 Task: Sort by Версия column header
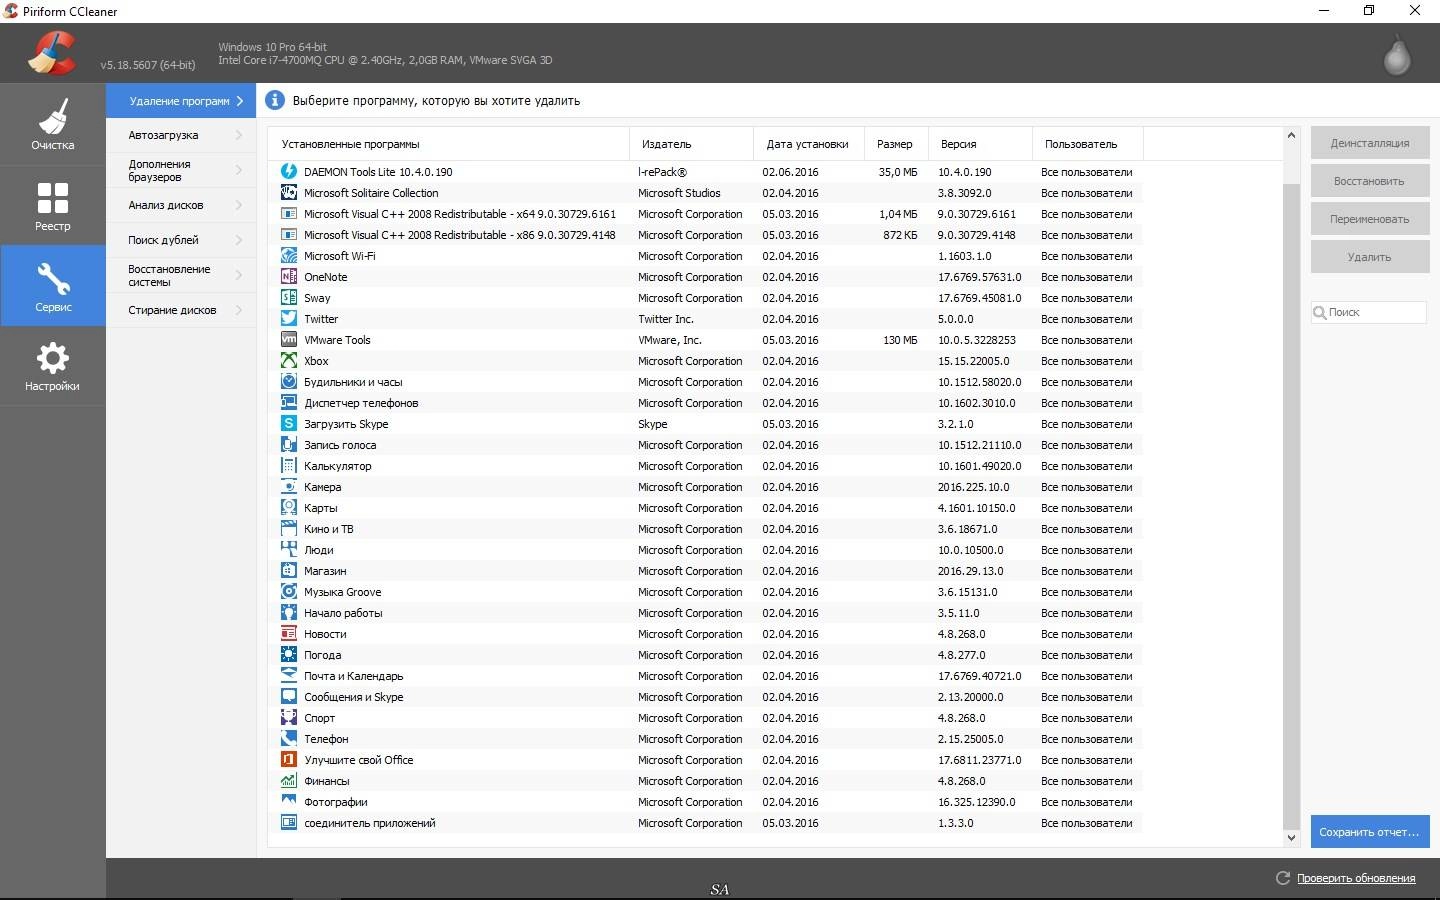pos(980,144)
